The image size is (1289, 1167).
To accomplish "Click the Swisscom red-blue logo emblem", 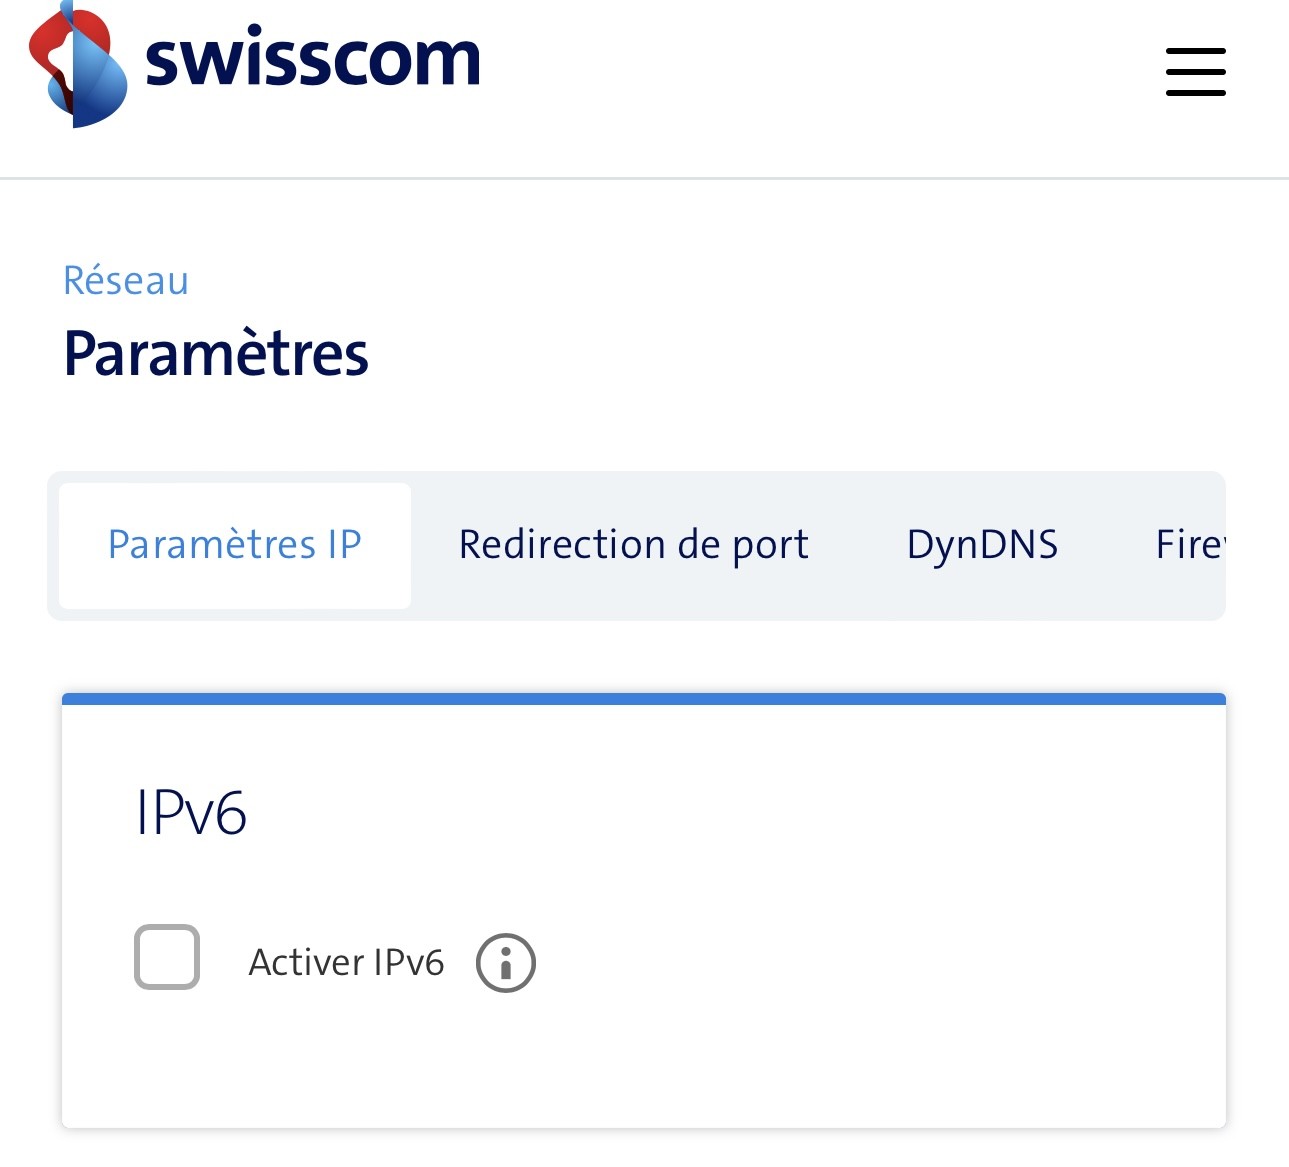I will coord(77,66).
